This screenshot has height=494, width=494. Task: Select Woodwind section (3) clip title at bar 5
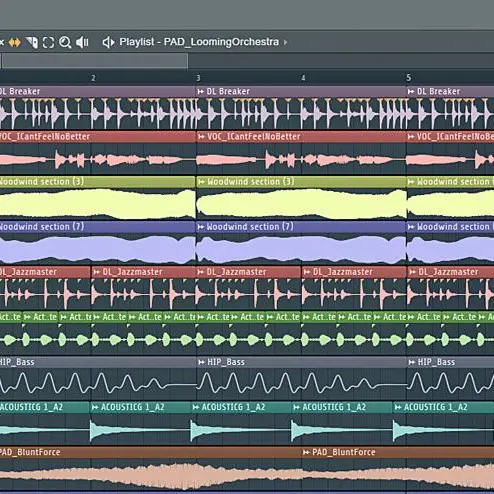pos(455,182)
